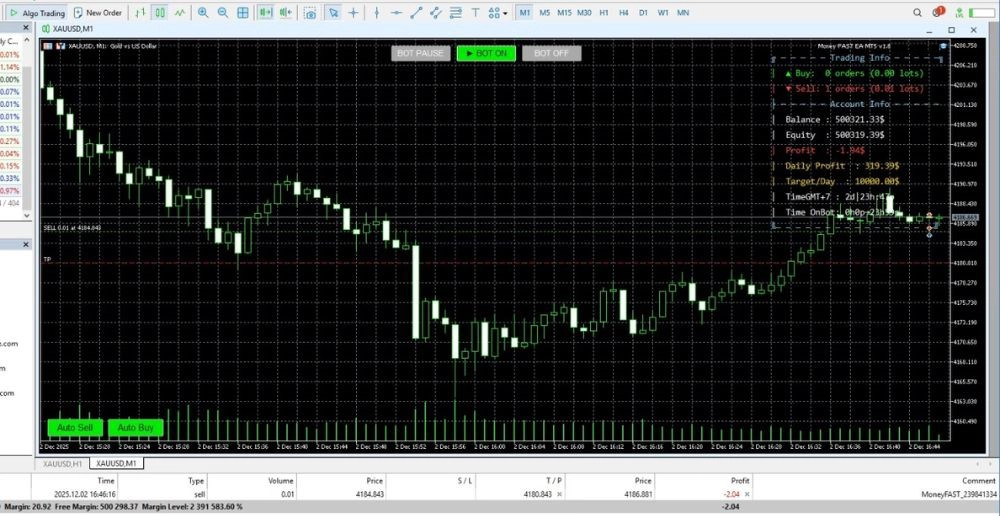Click the BOT OFF button

point(551,53)
